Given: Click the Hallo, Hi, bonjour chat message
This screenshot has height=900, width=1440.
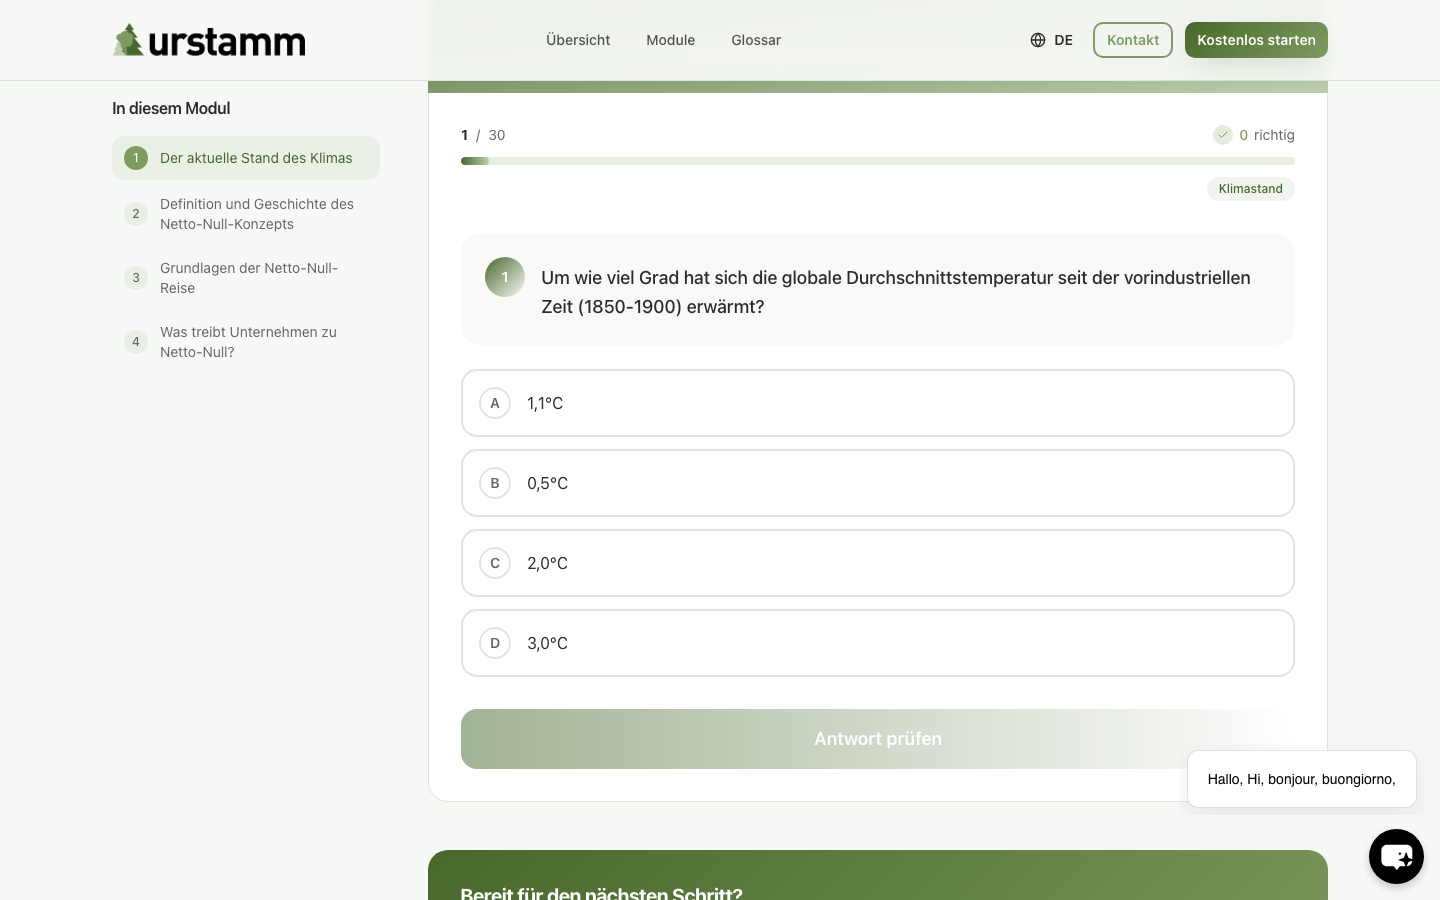Looking at the screenshot, I should pyautogui.click(x=1302, y=779).
